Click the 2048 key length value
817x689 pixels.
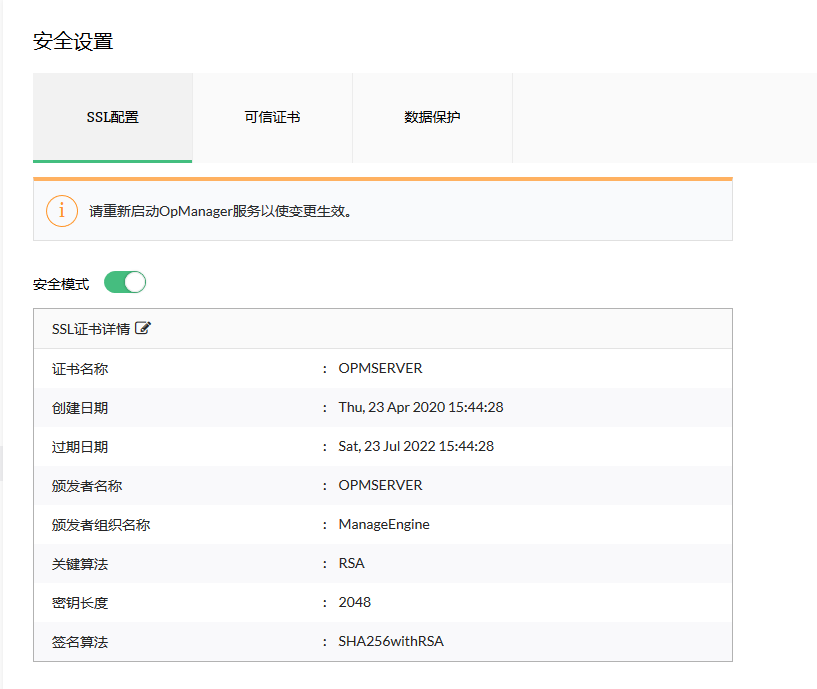355,602
